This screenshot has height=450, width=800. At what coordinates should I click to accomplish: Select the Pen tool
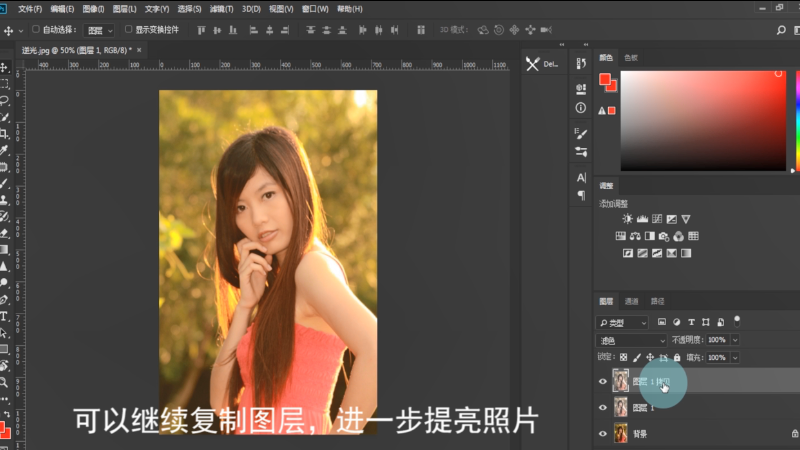(5, 299)
